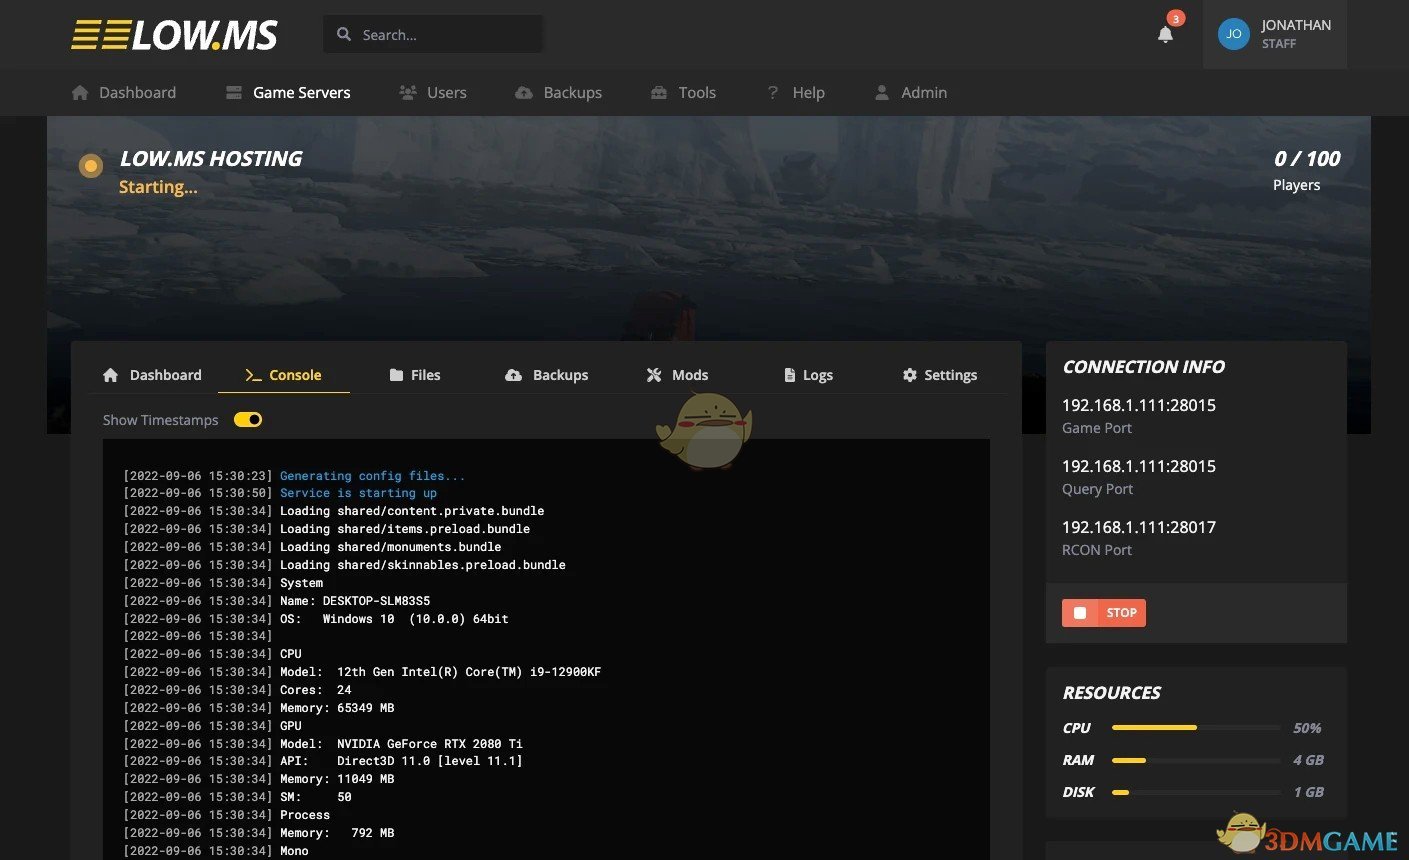The image size is (1409, 860).
Task: Open the JONATHAN STAFF account menu
Action: coord(1275,34)
